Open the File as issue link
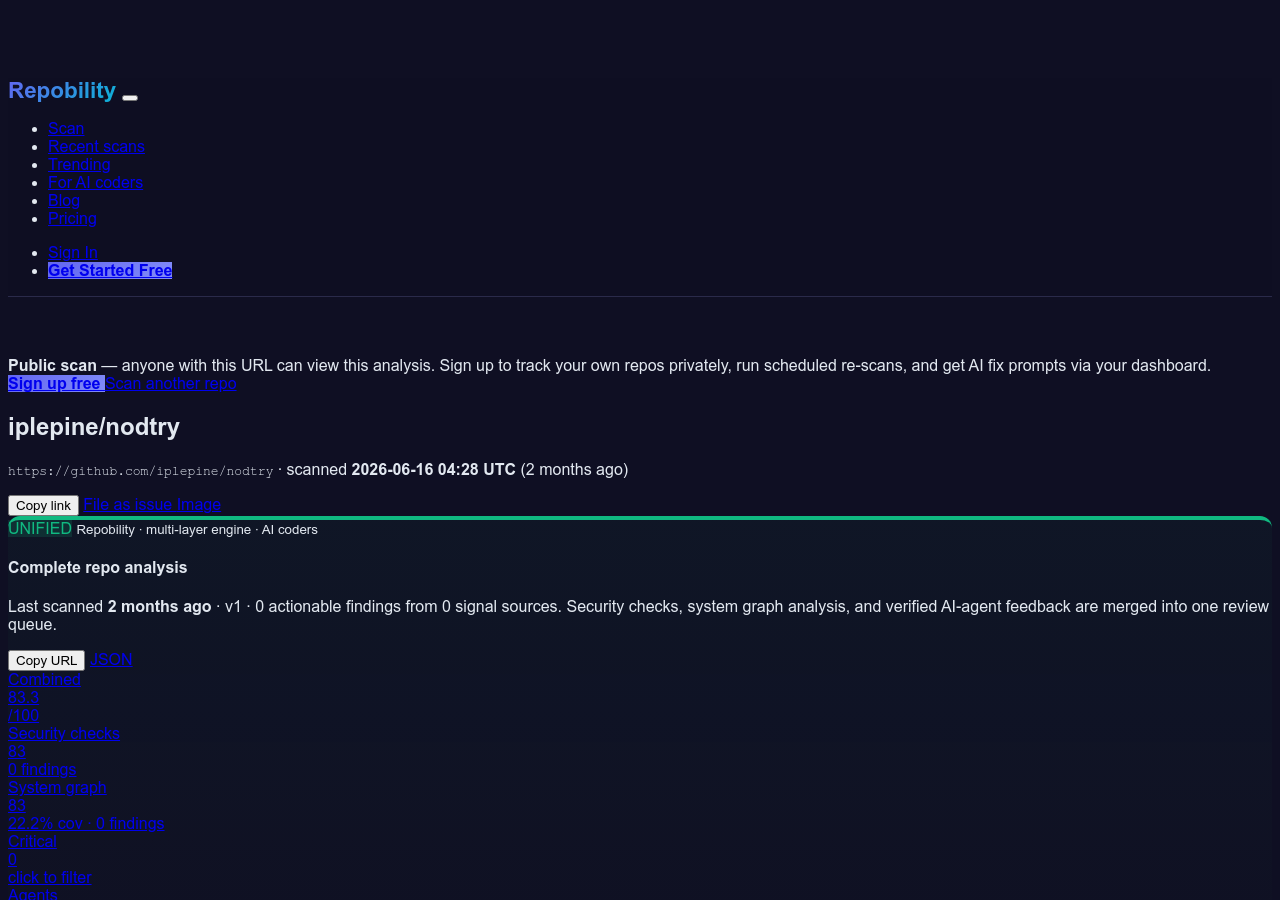Image resolution: width=1280 pixels, height=900 pixels. point(128,504)
